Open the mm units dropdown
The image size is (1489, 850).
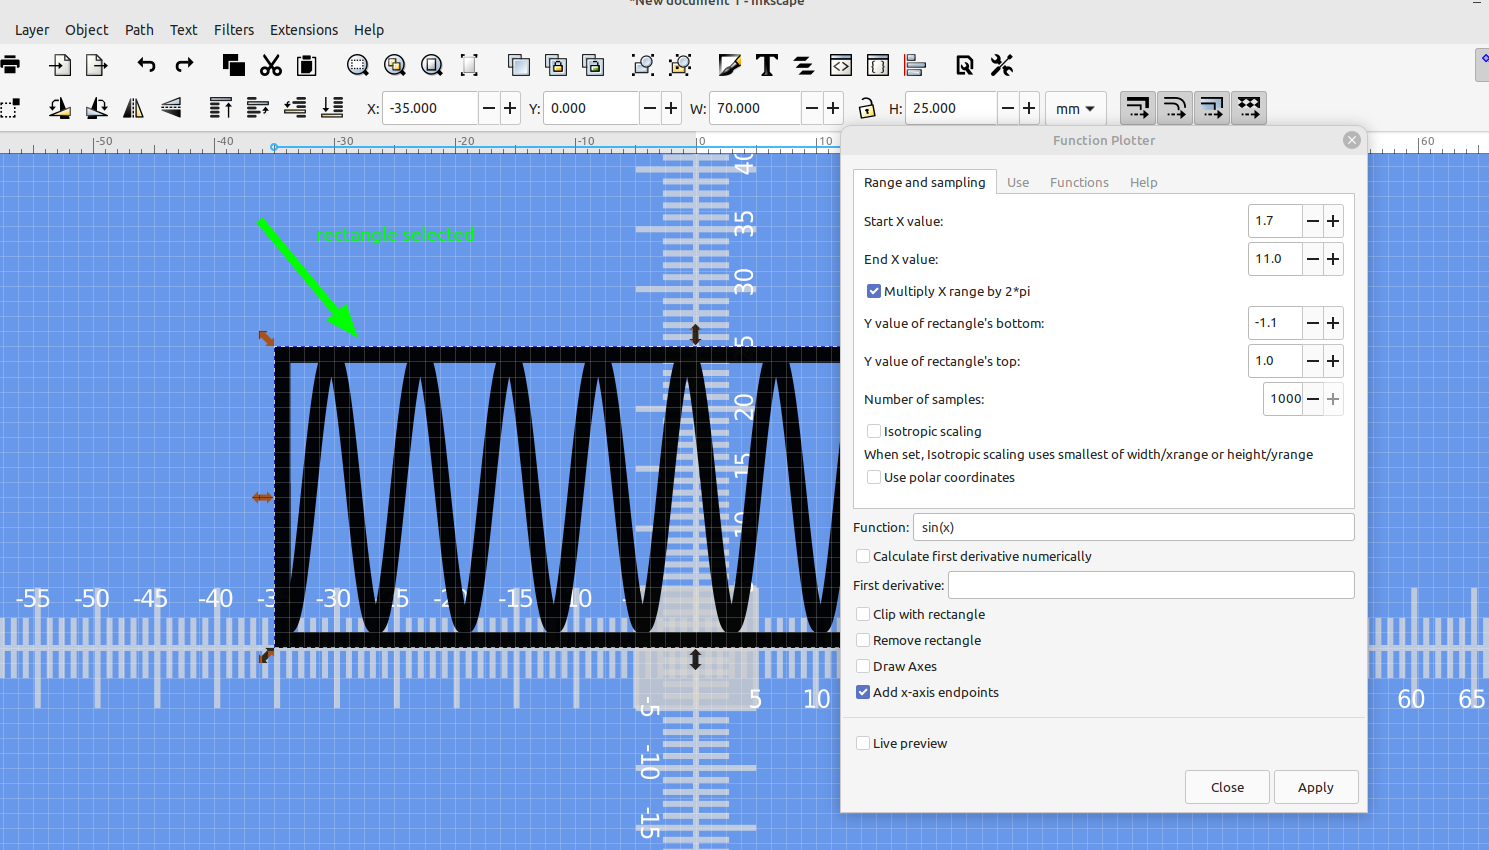[x=1076, y=108]
